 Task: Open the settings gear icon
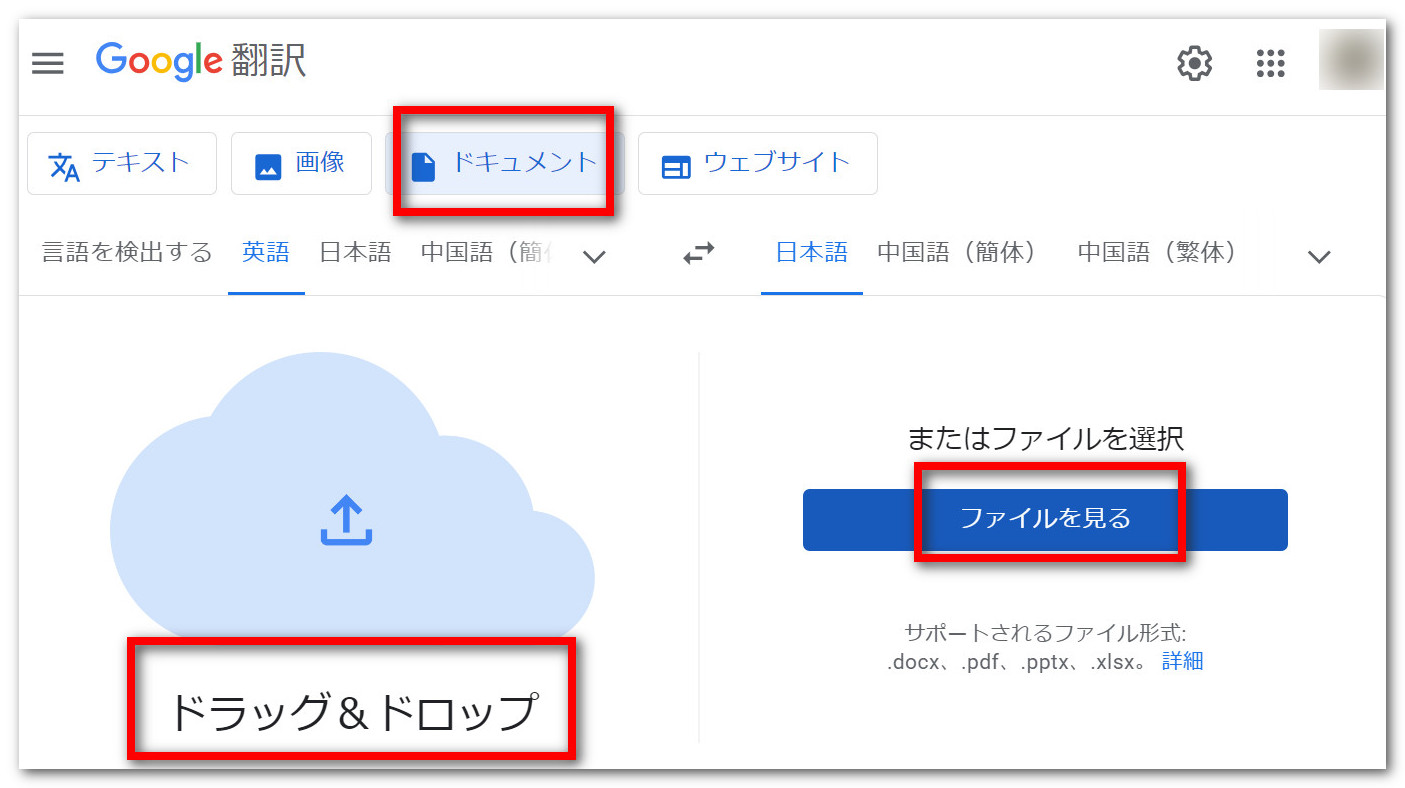coord(1194,64)
